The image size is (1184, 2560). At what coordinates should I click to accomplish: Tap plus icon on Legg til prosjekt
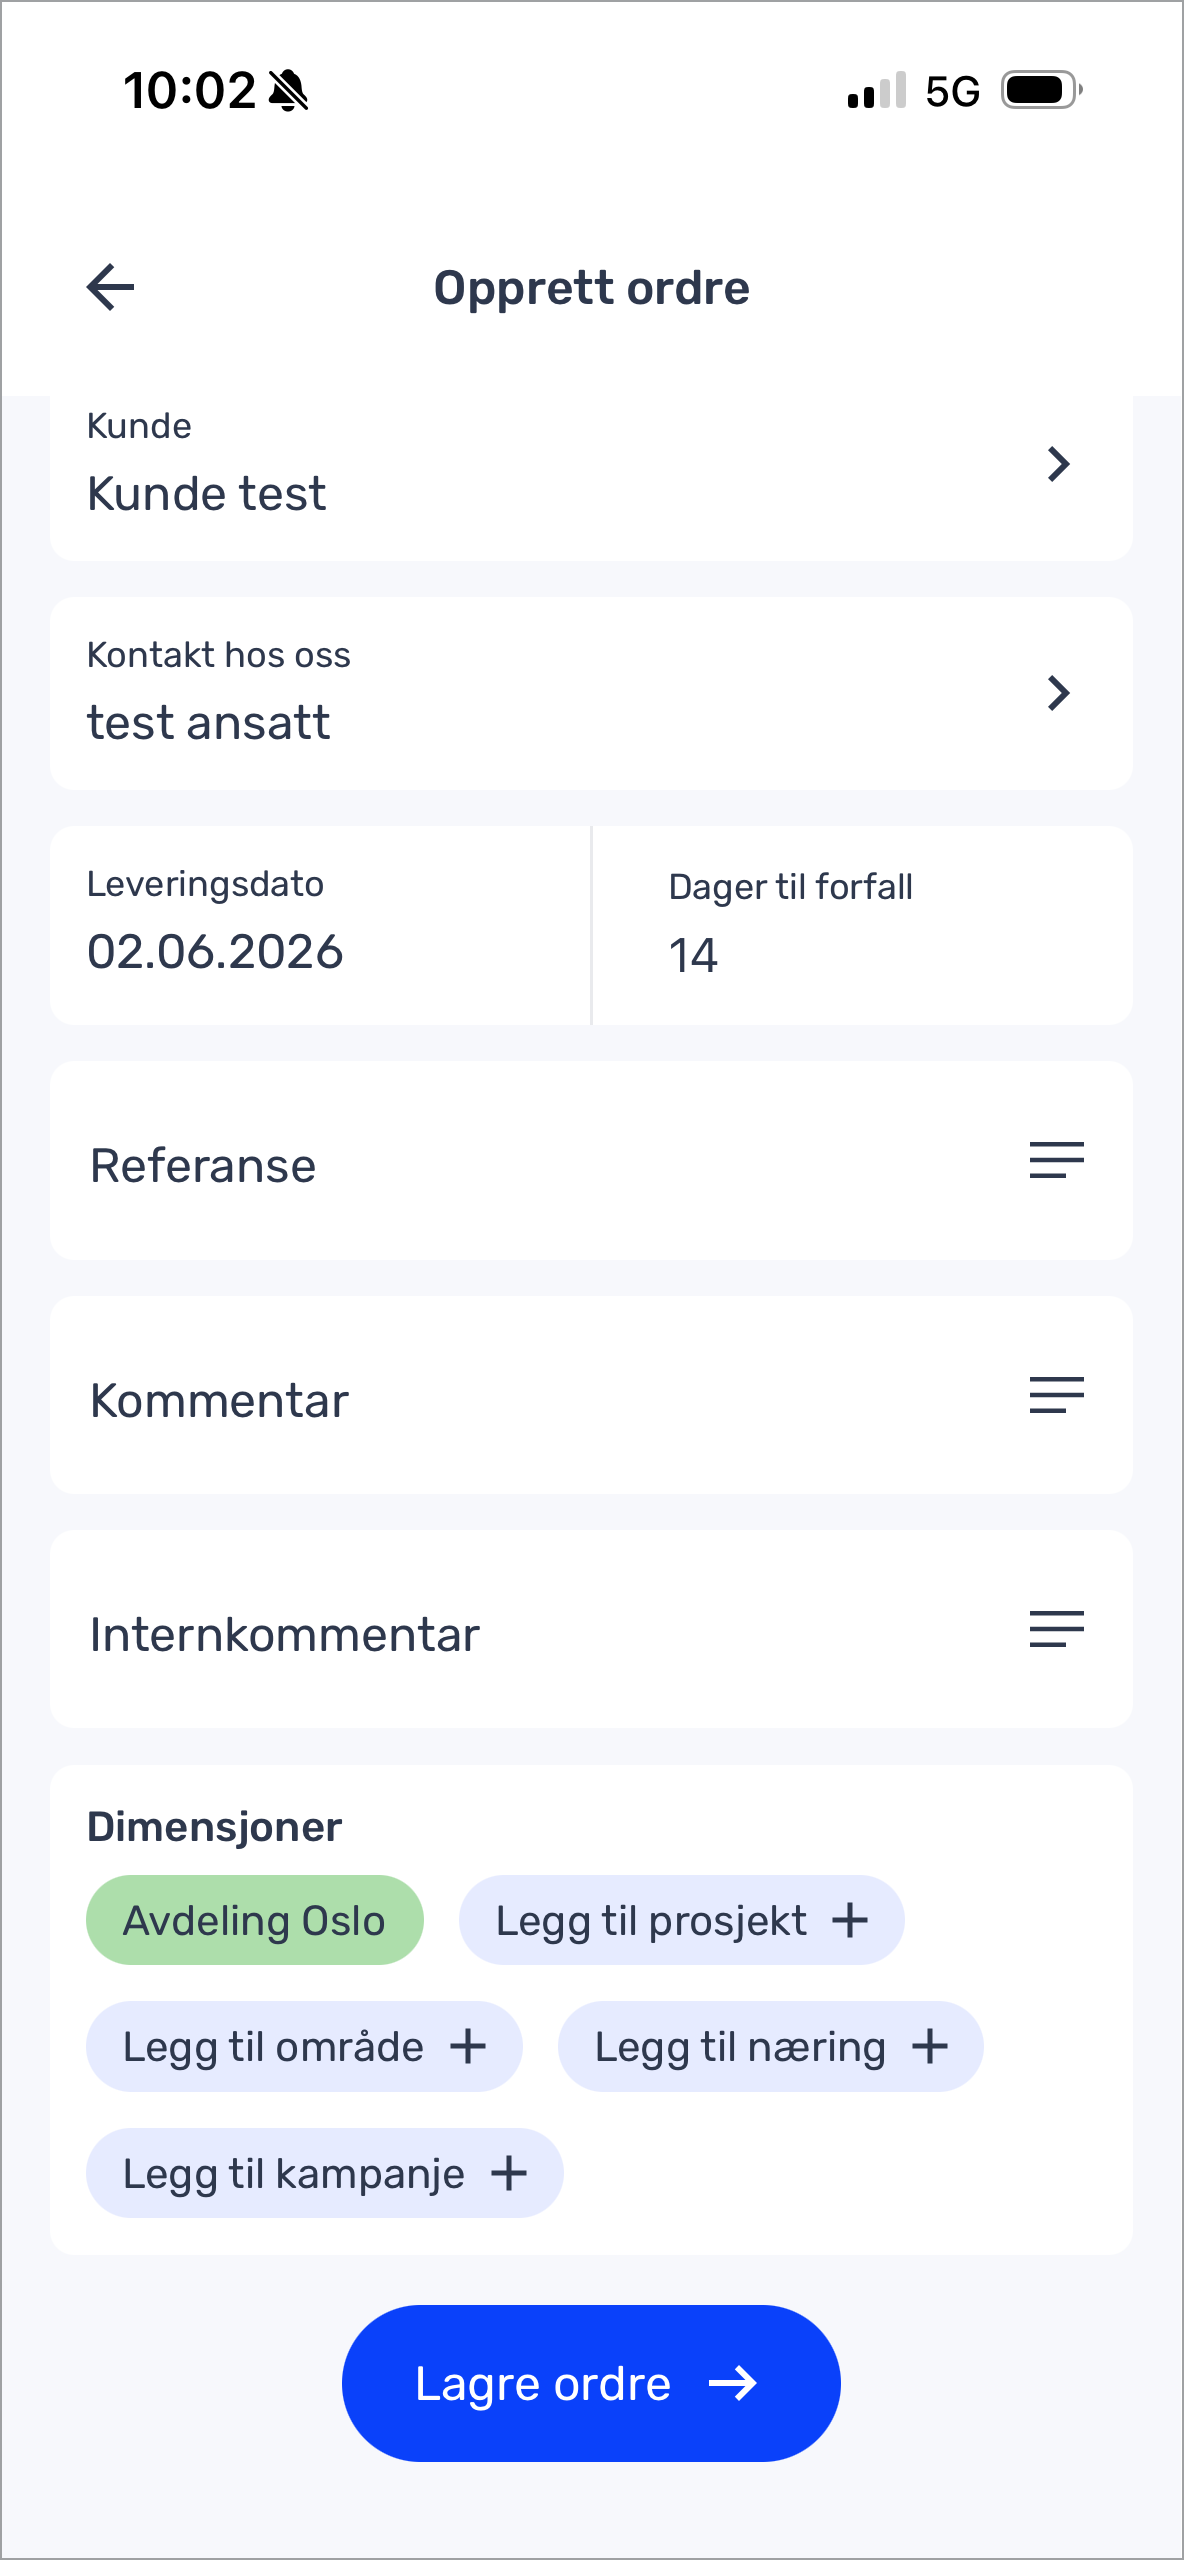pos(850,1920)
